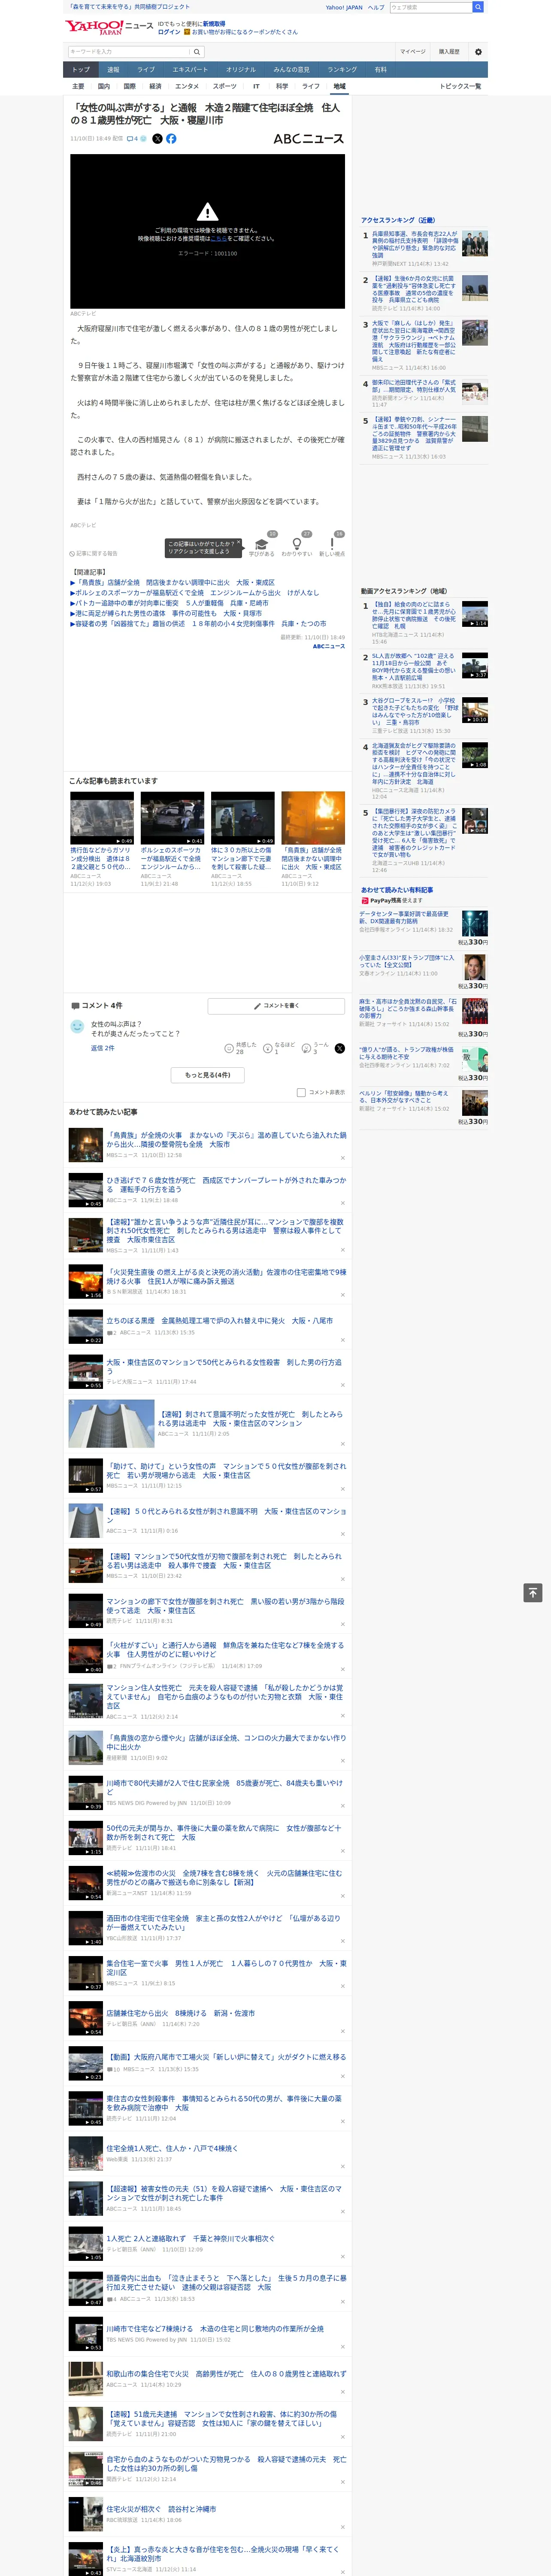
Task: Click the scroll-to-top arrow button
Action: point(533,1593)
